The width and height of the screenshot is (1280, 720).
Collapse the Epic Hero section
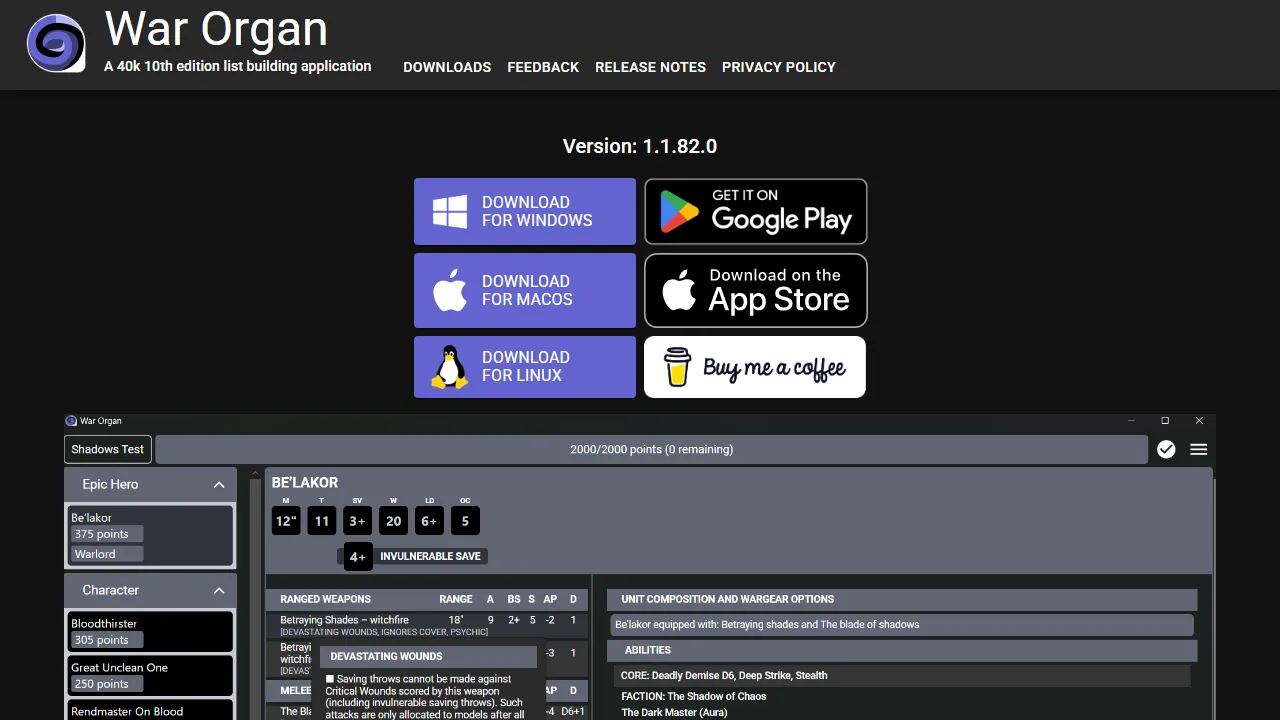pos(219,484)
